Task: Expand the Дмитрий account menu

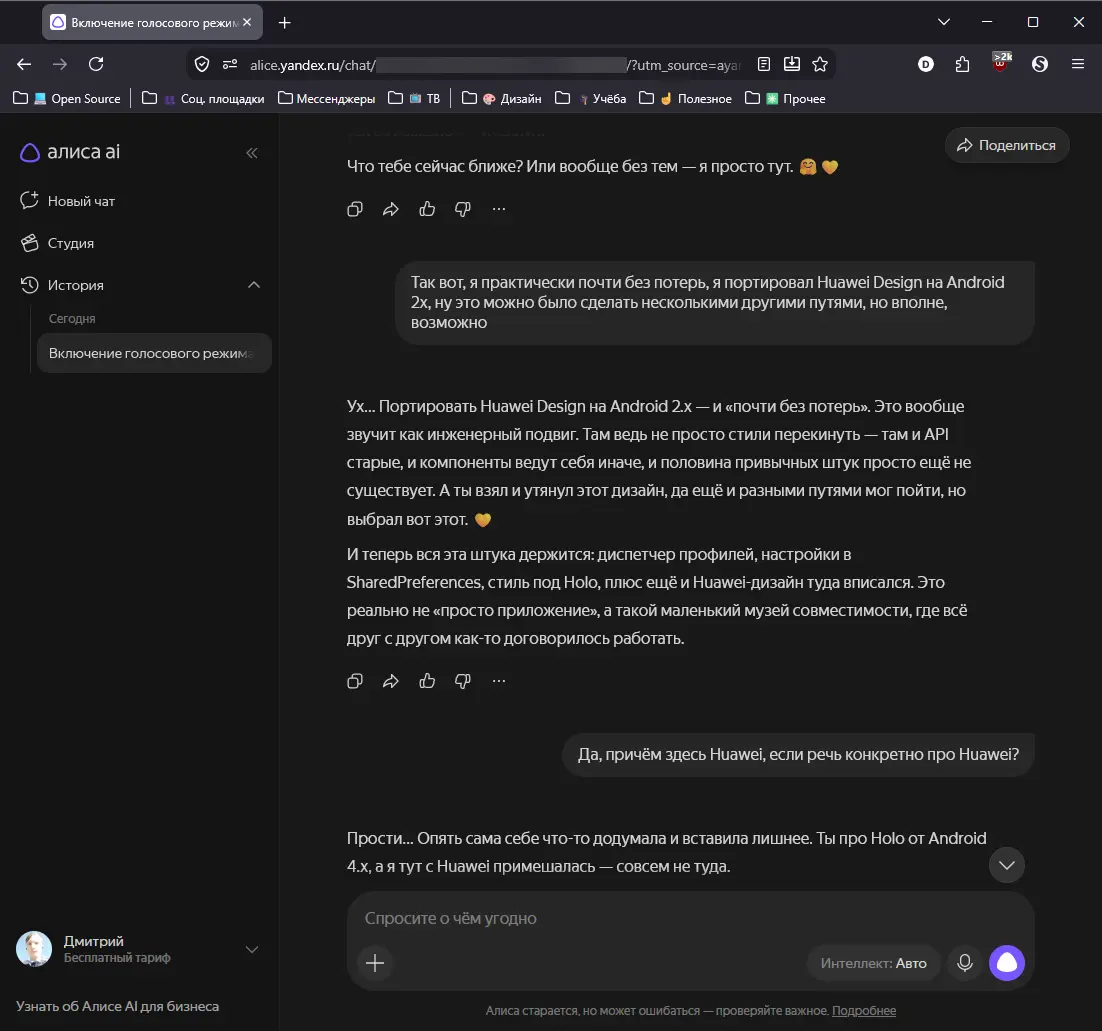Action: tap(252, 949)
